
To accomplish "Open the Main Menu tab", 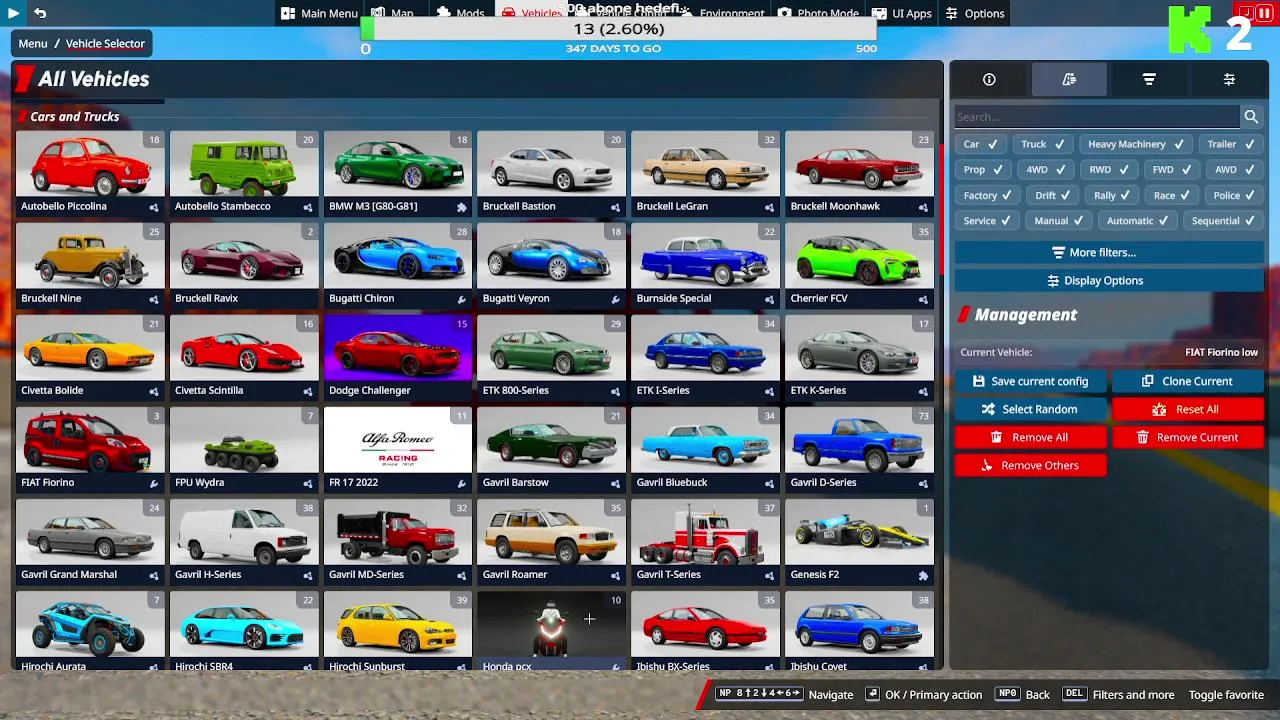I will [x=319, y=13].
